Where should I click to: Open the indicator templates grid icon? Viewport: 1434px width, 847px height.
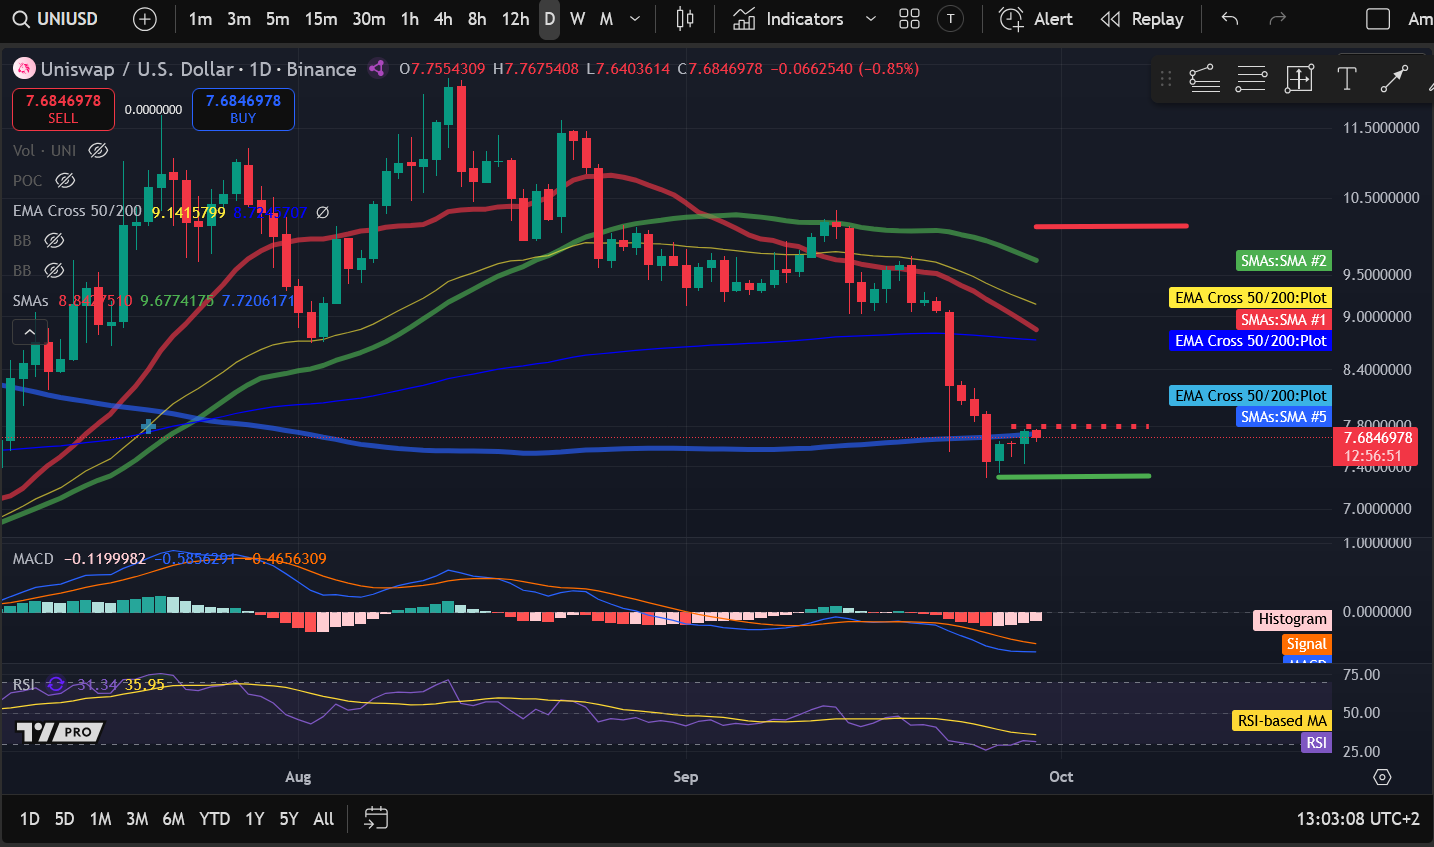909,19
